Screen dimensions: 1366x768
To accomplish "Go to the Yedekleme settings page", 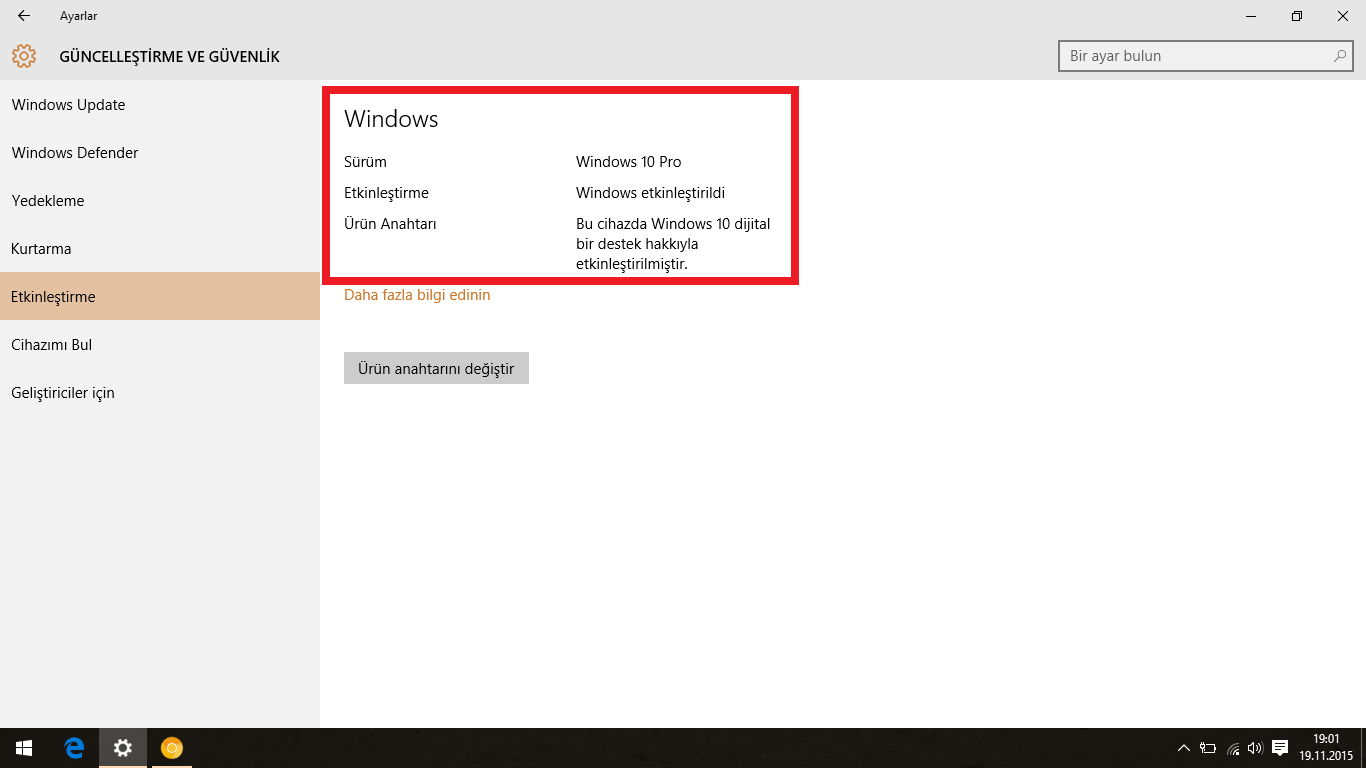I will 48,201.
